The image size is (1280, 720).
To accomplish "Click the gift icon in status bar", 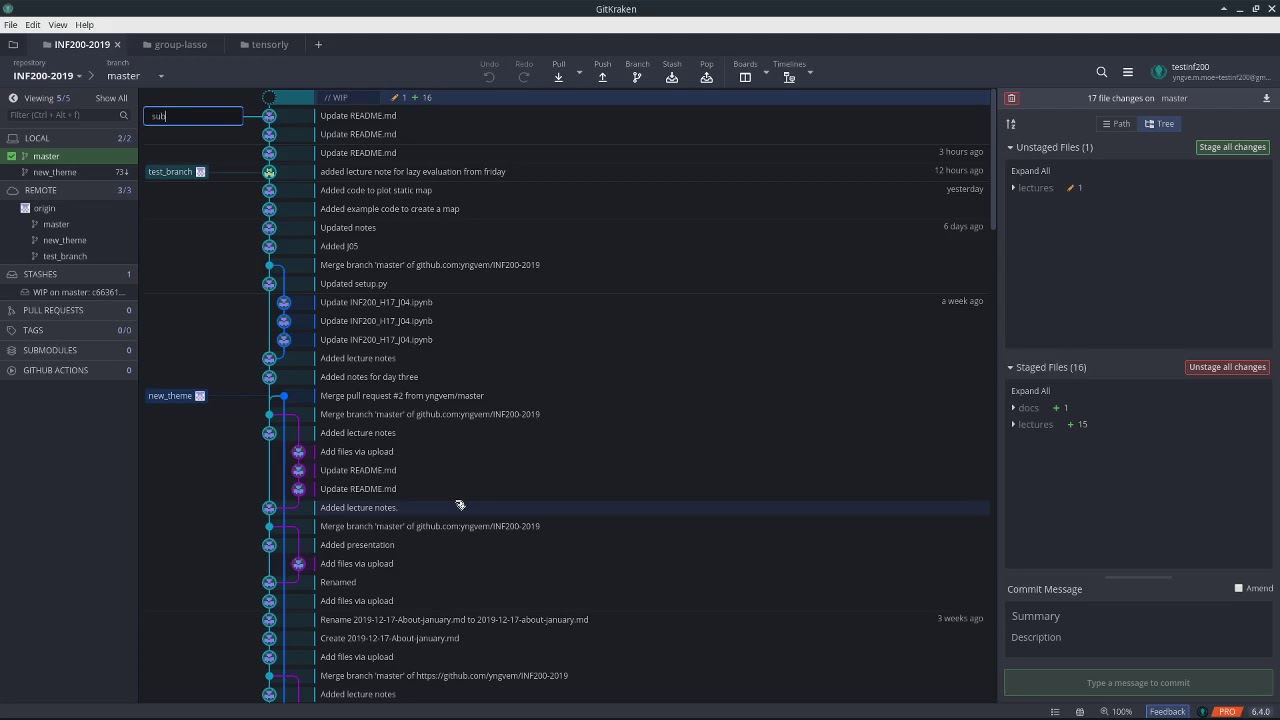I will pos(1080,712).
